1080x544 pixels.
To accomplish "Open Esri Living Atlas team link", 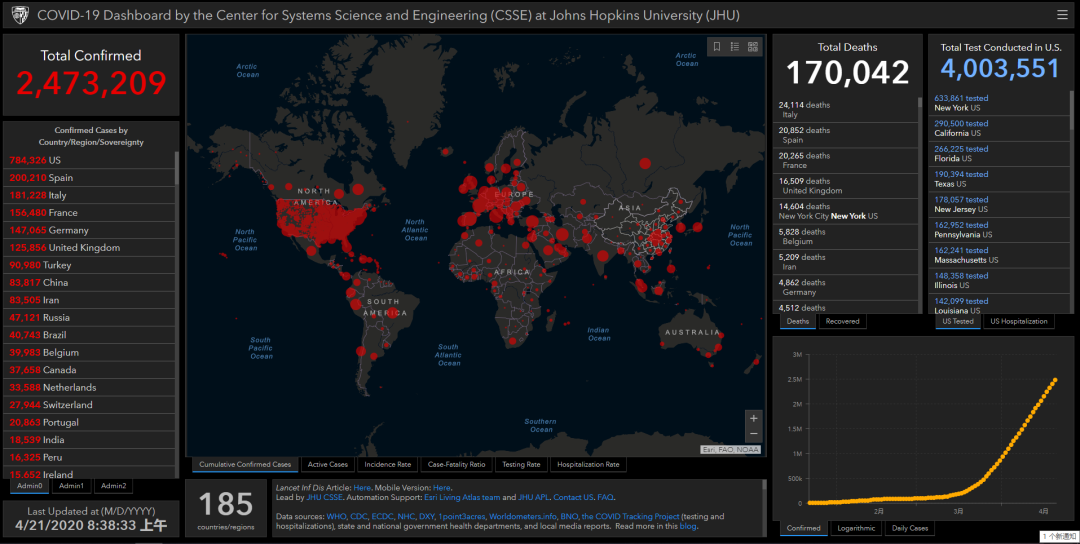I will tap(462, 497).
